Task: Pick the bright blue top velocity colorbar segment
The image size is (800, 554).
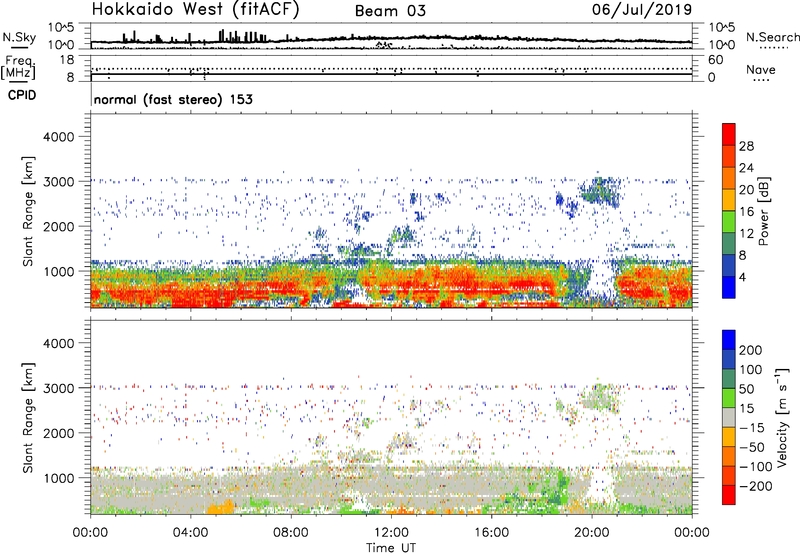Action: [x=729, y=340]
